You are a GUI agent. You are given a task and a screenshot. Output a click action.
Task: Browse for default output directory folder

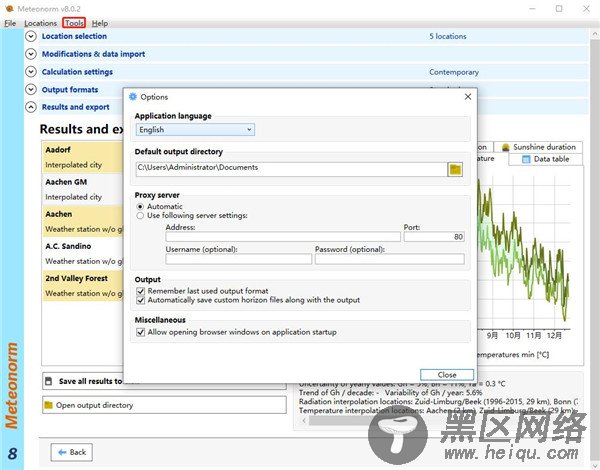tap(455, 169)
